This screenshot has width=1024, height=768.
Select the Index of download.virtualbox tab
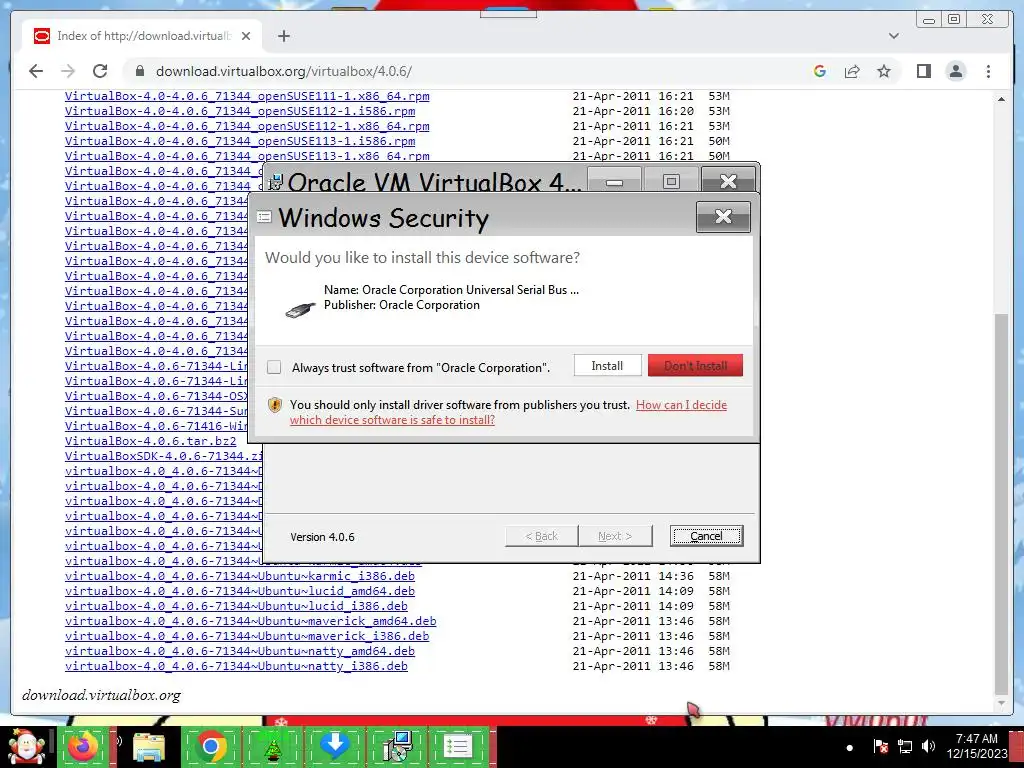pyautogui.click(x=142, y=36)
